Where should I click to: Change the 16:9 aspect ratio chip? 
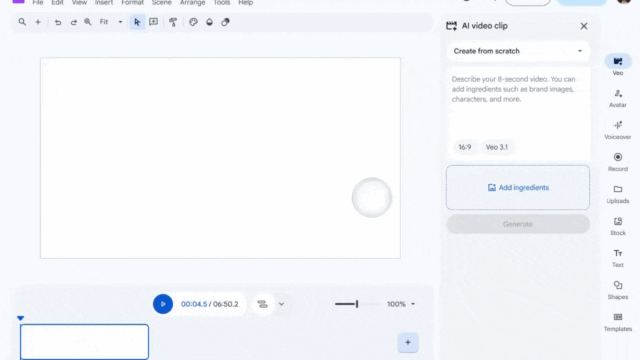464,147
